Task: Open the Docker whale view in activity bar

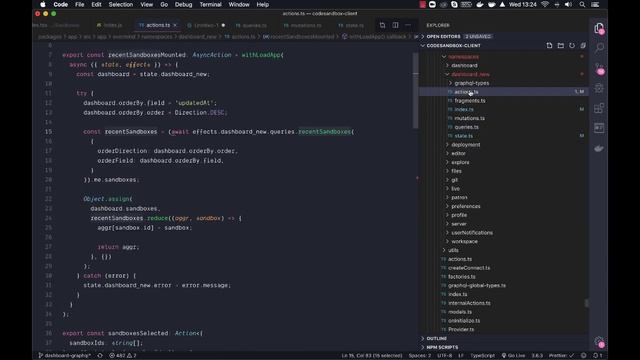Action: pyautogui.click(x=599, y=148)
